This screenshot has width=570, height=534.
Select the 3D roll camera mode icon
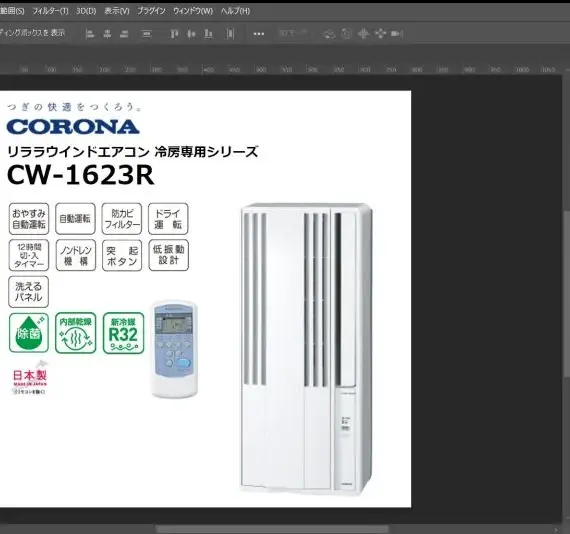click(x=346, y=34)
